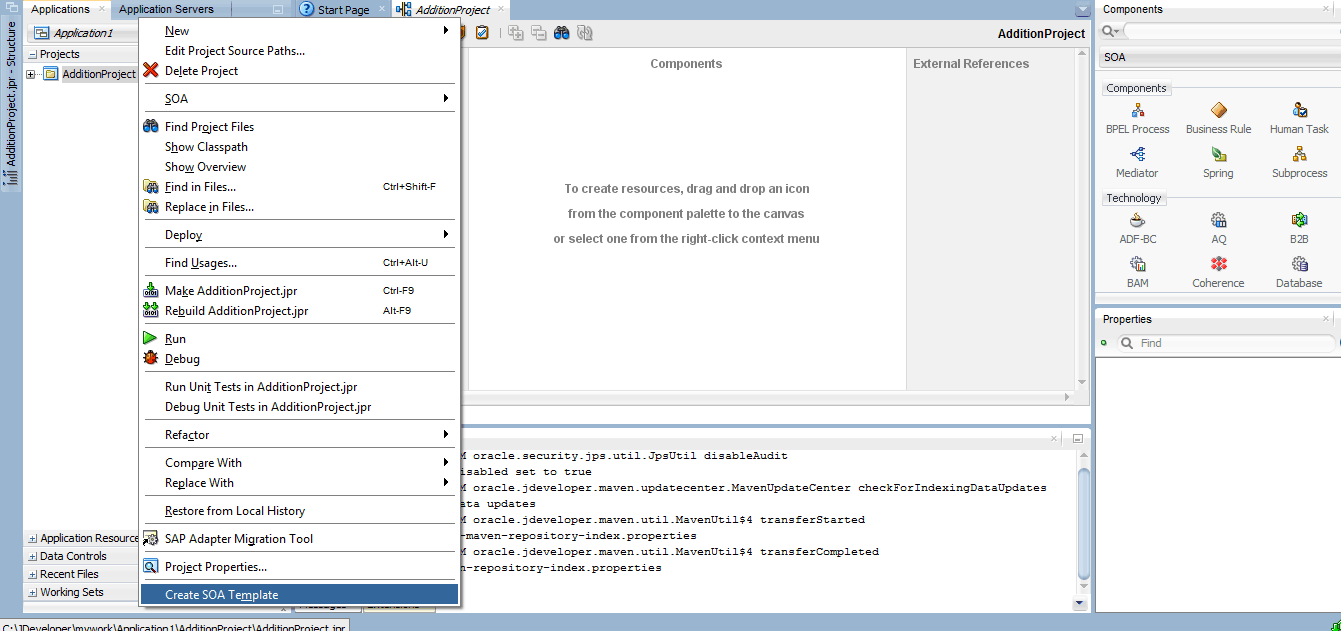The width and height of the screenshot is (1341, 631).
Task: Select Make AdditionProject.jpr
Action: click(299, 290)
